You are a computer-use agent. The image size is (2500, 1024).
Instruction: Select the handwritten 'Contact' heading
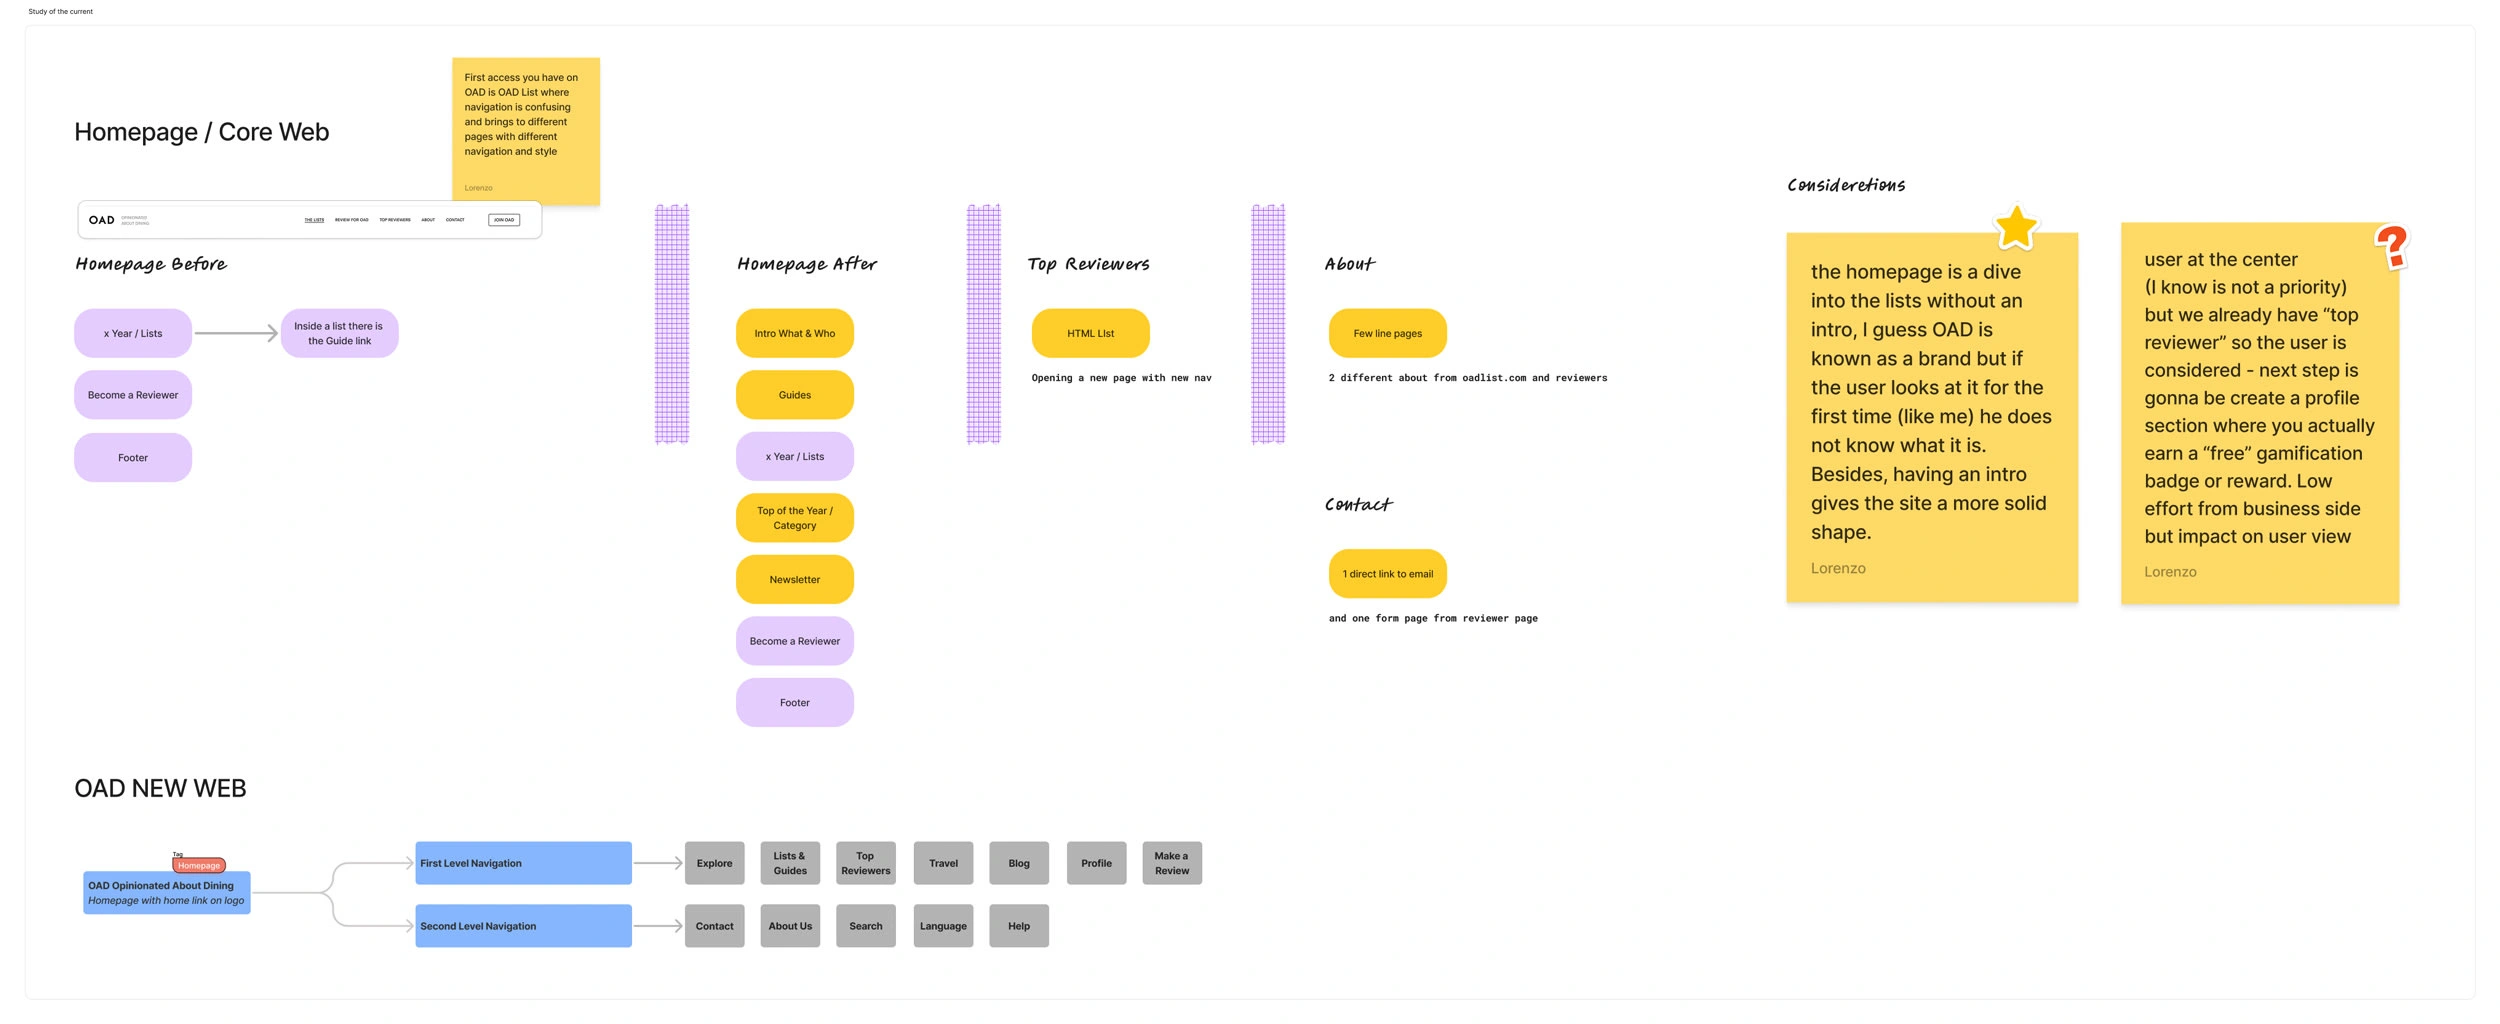click(1358, 505)
